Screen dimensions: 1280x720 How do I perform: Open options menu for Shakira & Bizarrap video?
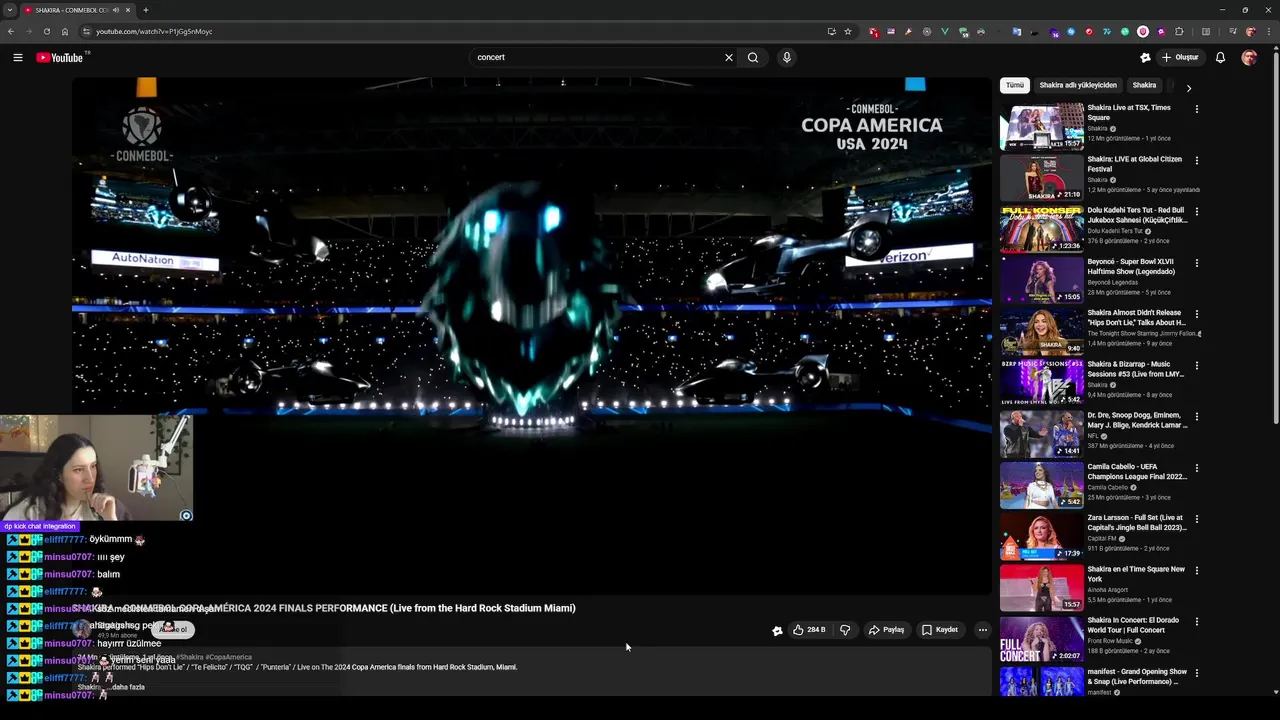coord(1197,365)
